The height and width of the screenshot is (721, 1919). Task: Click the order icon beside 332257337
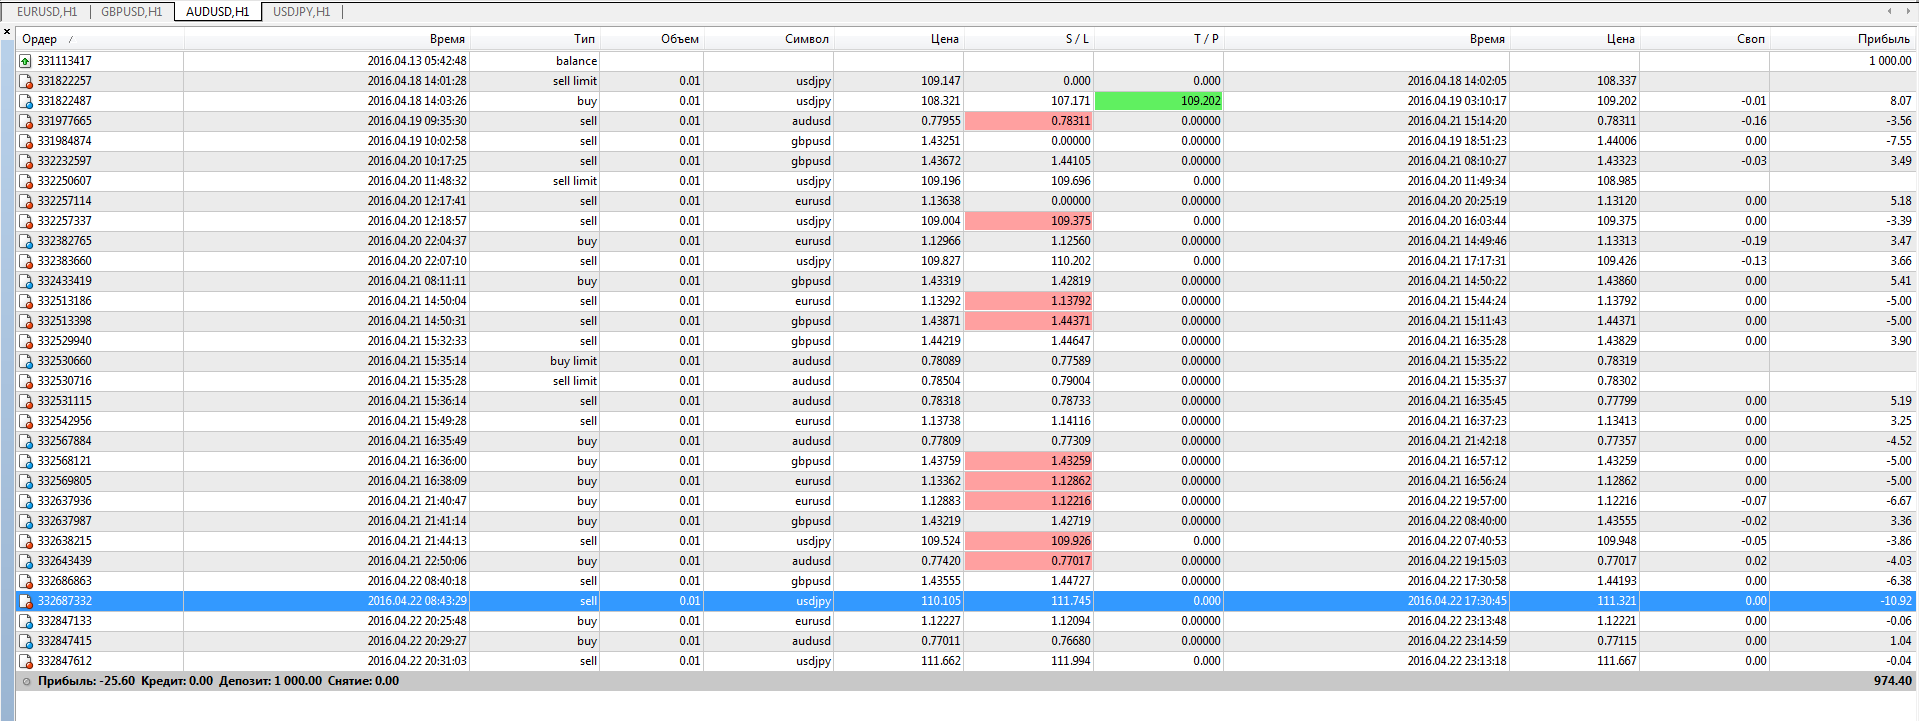(26, 221)
